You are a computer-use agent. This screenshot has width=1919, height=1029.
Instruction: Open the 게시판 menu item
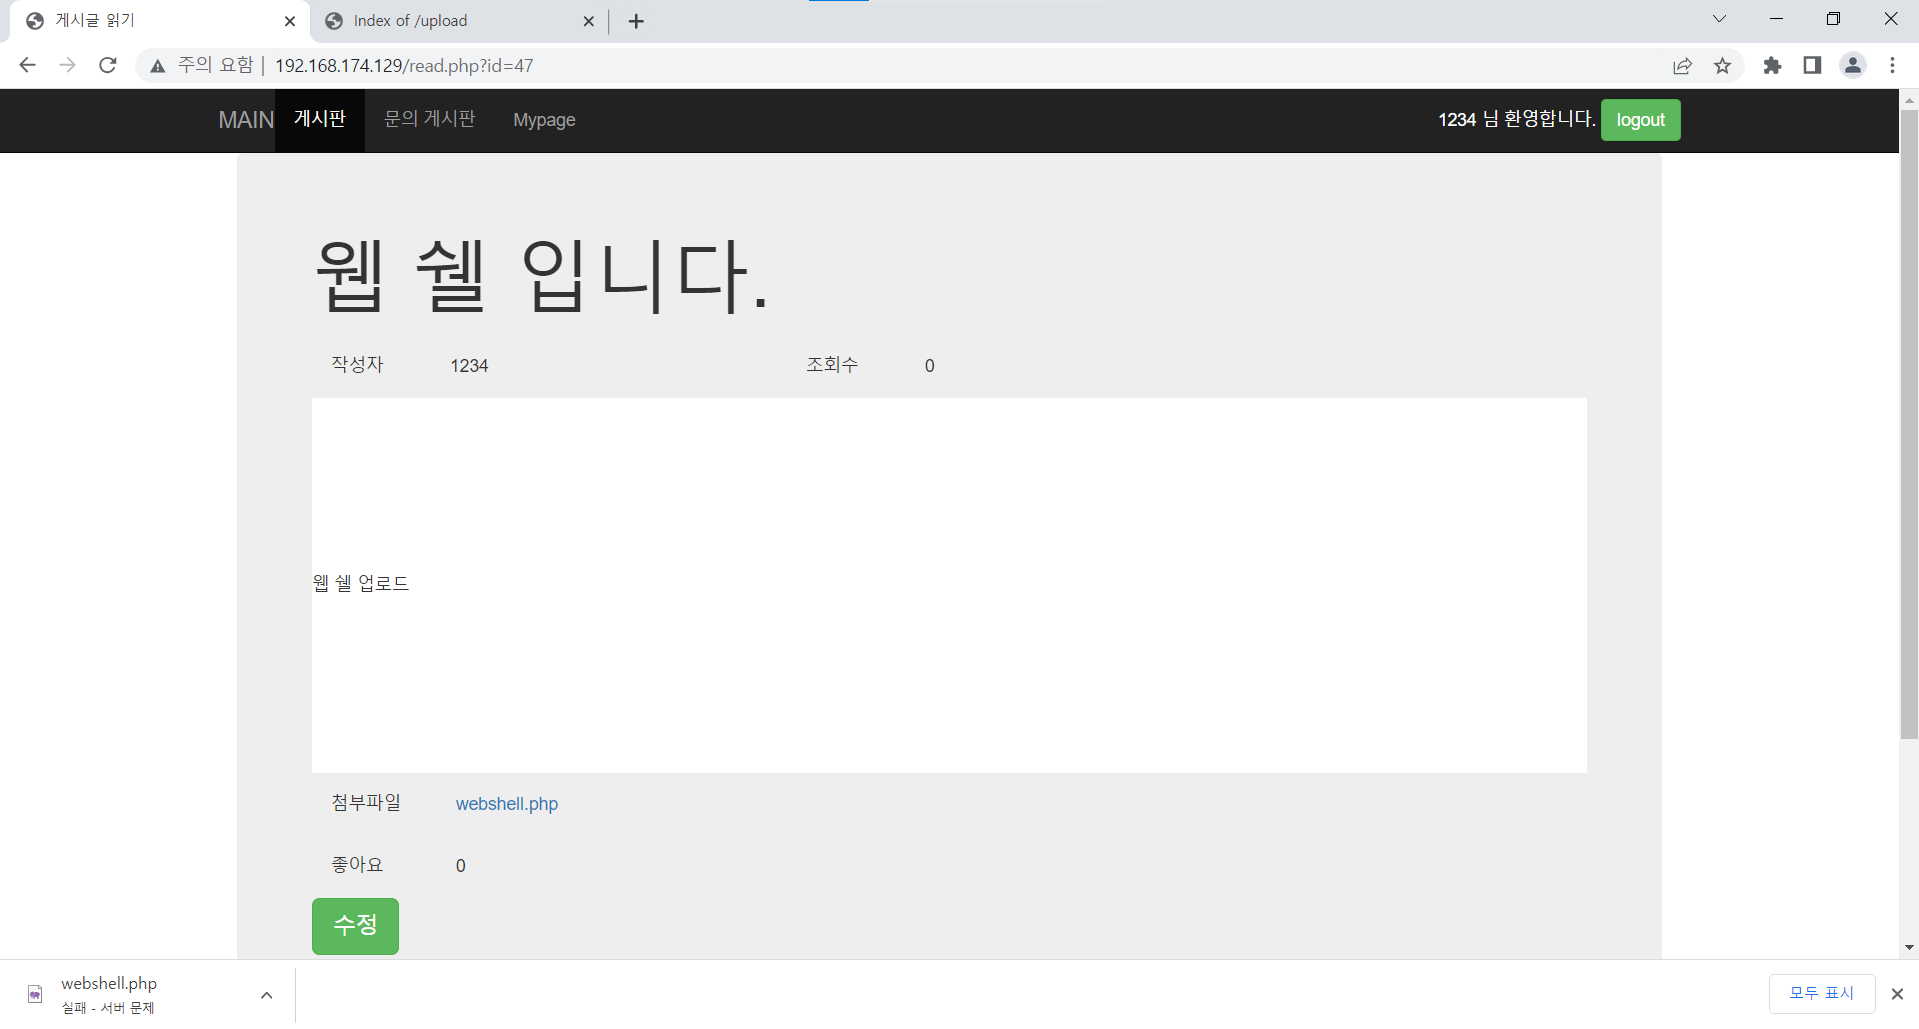click(x=320, y=120)
